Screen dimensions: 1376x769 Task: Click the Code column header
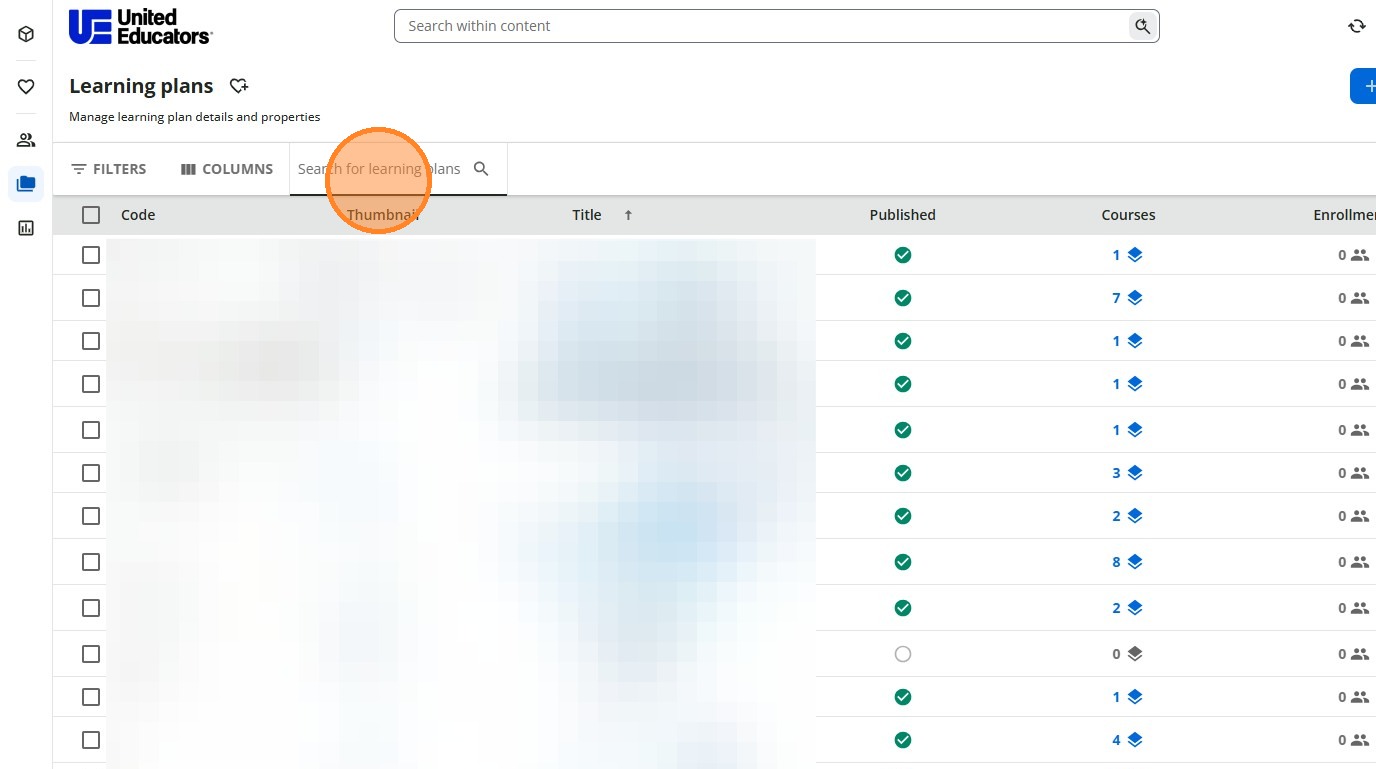coord(138,215)
